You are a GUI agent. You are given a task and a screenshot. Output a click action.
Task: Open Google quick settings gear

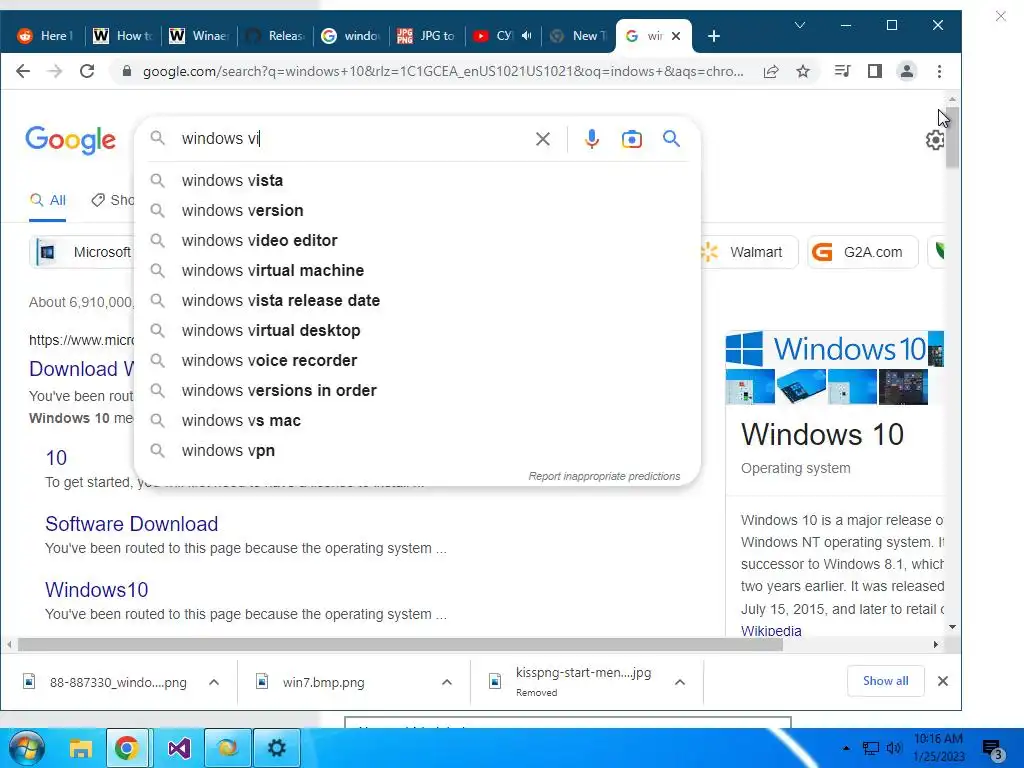(935, 140)
